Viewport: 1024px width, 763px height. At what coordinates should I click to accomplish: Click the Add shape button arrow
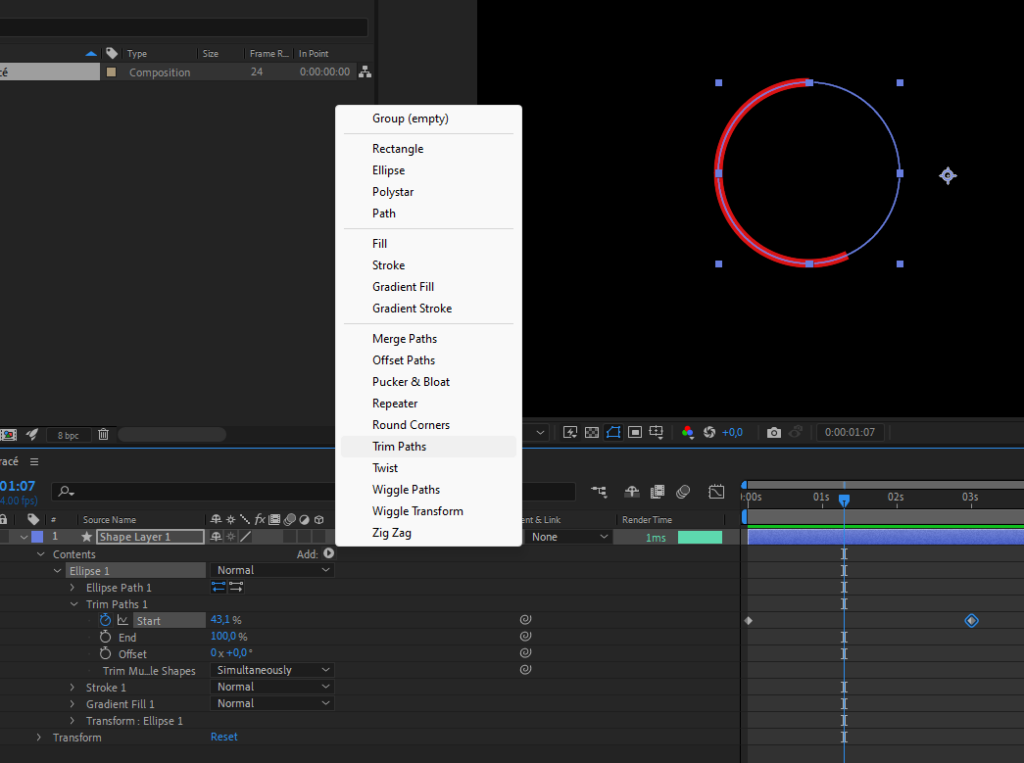tap(329, 554)
